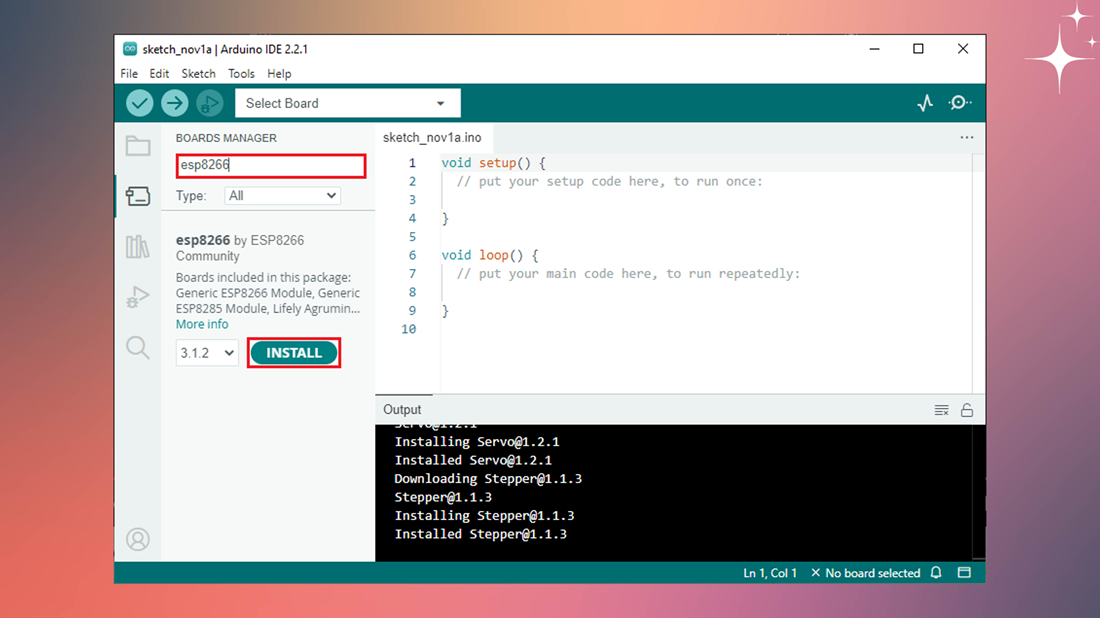Open the Library Manager sidebar icon
1100x618 pixels.
tap(138, 246)
